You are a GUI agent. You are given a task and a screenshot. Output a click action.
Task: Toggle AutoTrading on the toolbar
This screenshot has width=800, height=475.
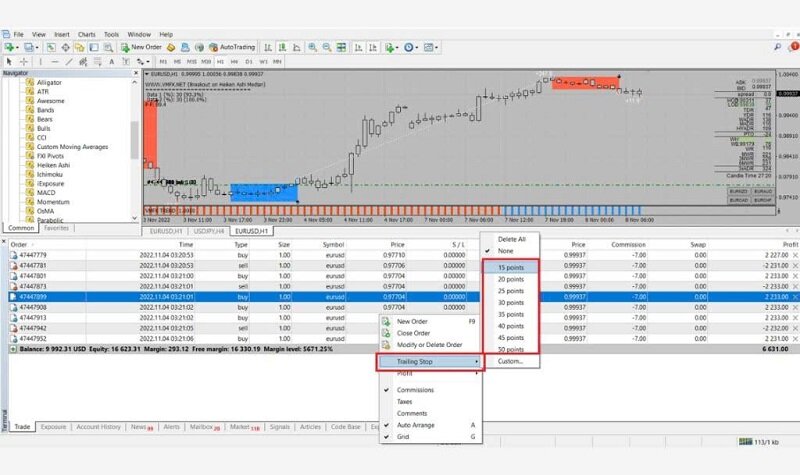pos(232,47)
